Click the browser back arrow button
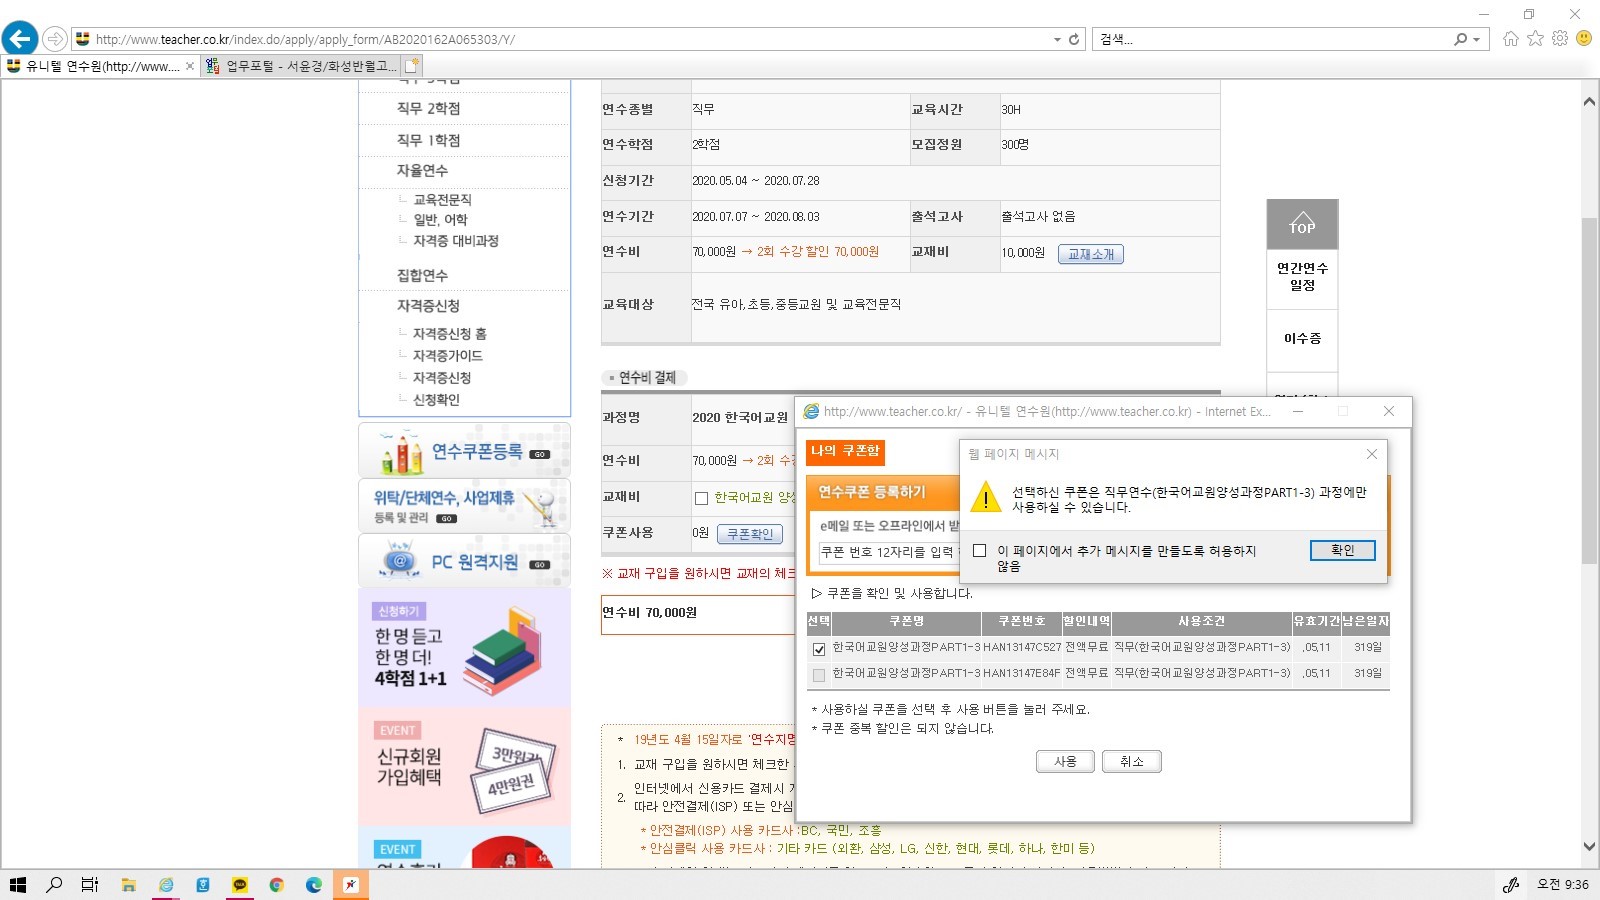The image size is (1600, 900). pyautogui.click(x=19, y=39)
